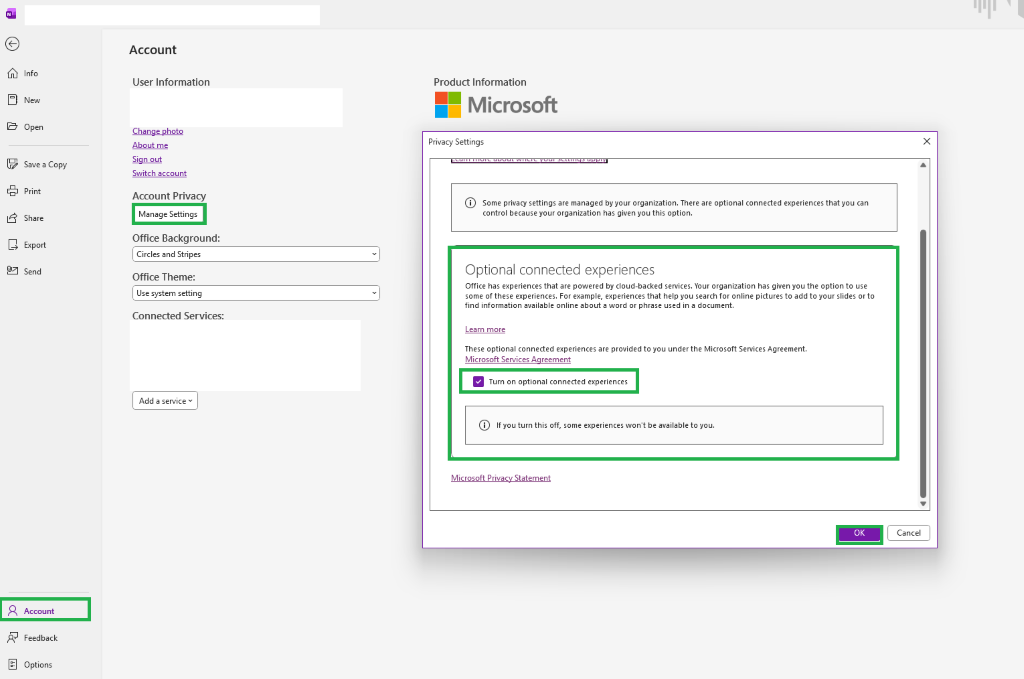Viewport: 1024px width, 679px height.
Task: Select the Account sidebar item
Action: tap(46, 610)
